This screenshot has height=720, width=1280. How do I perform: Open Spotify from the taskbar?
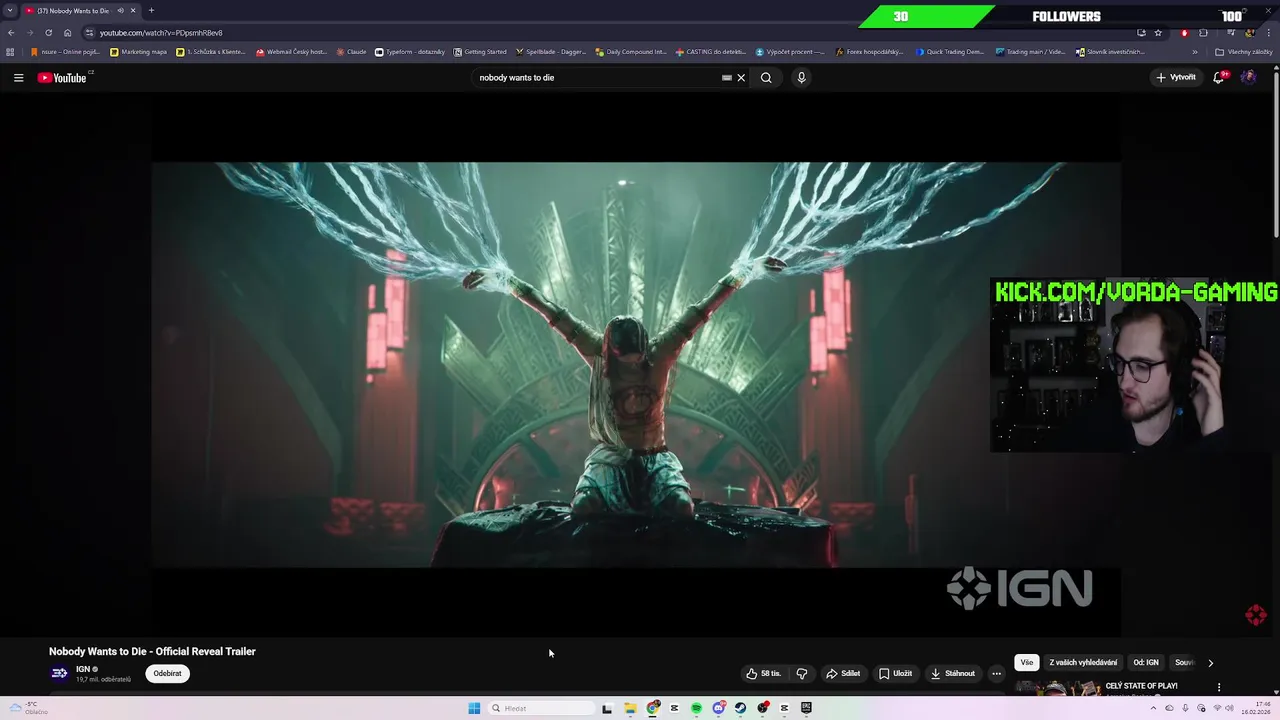(696, 708)
